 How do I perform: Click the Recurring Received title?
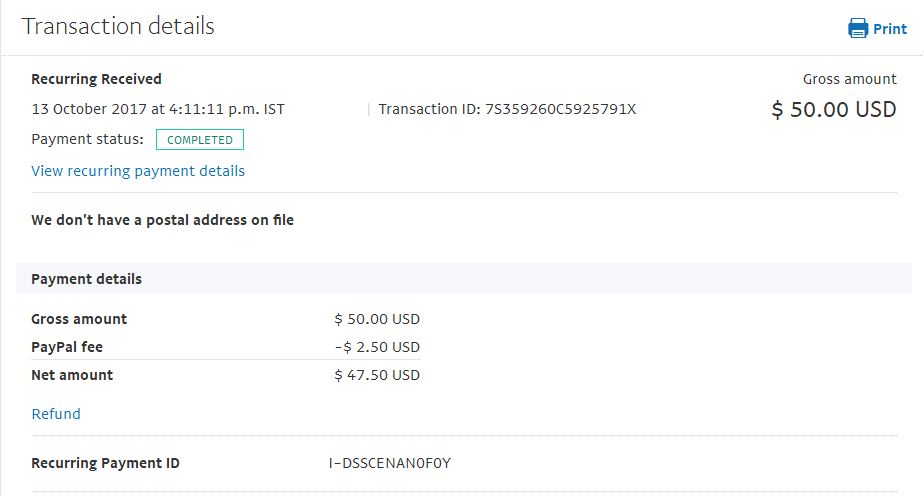click(96, 79)
